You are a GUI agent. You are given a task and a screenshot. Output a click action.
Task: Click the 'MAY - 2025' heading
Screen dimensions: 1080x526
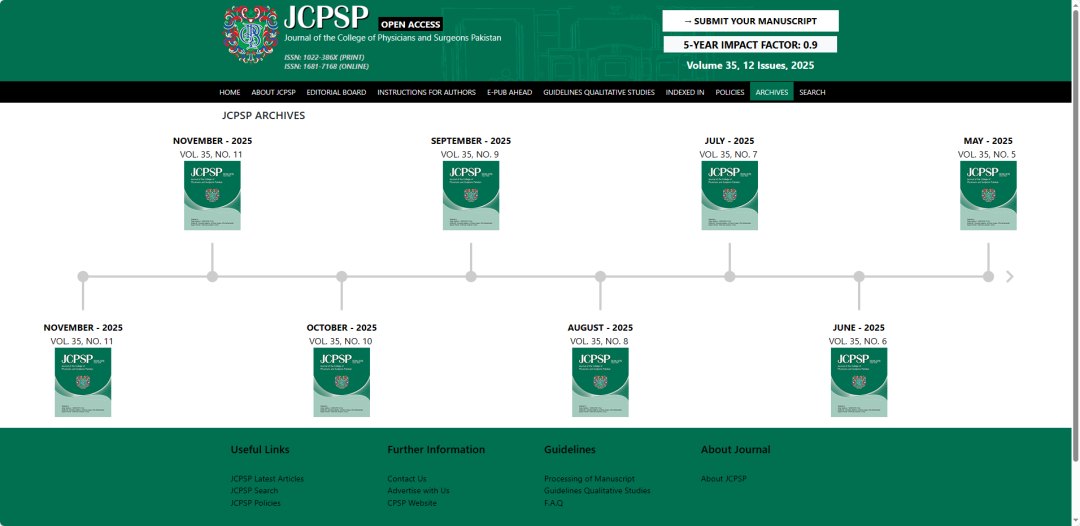[x=988, y=141]
